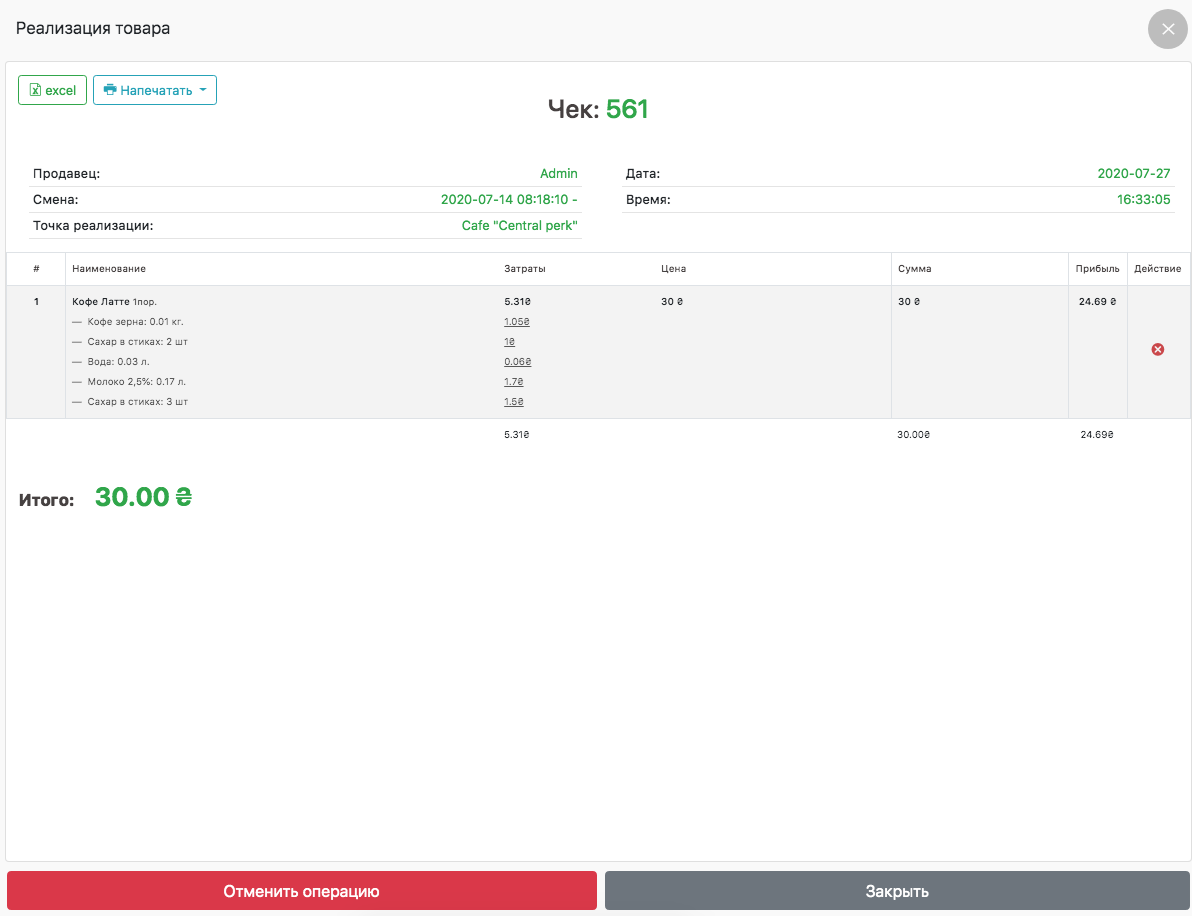Click the Наименование column header

click(109, 269)
